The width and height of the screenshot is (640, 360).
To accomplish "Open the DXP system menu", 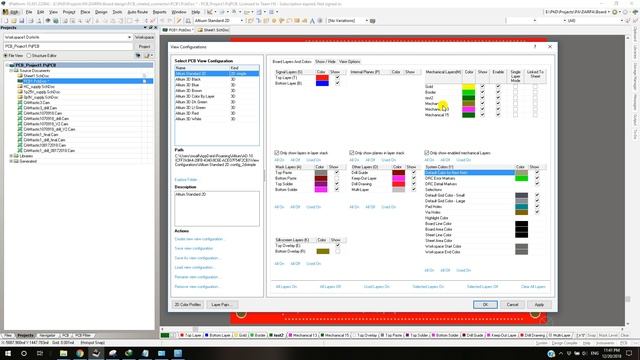I will tap(11, 12).
